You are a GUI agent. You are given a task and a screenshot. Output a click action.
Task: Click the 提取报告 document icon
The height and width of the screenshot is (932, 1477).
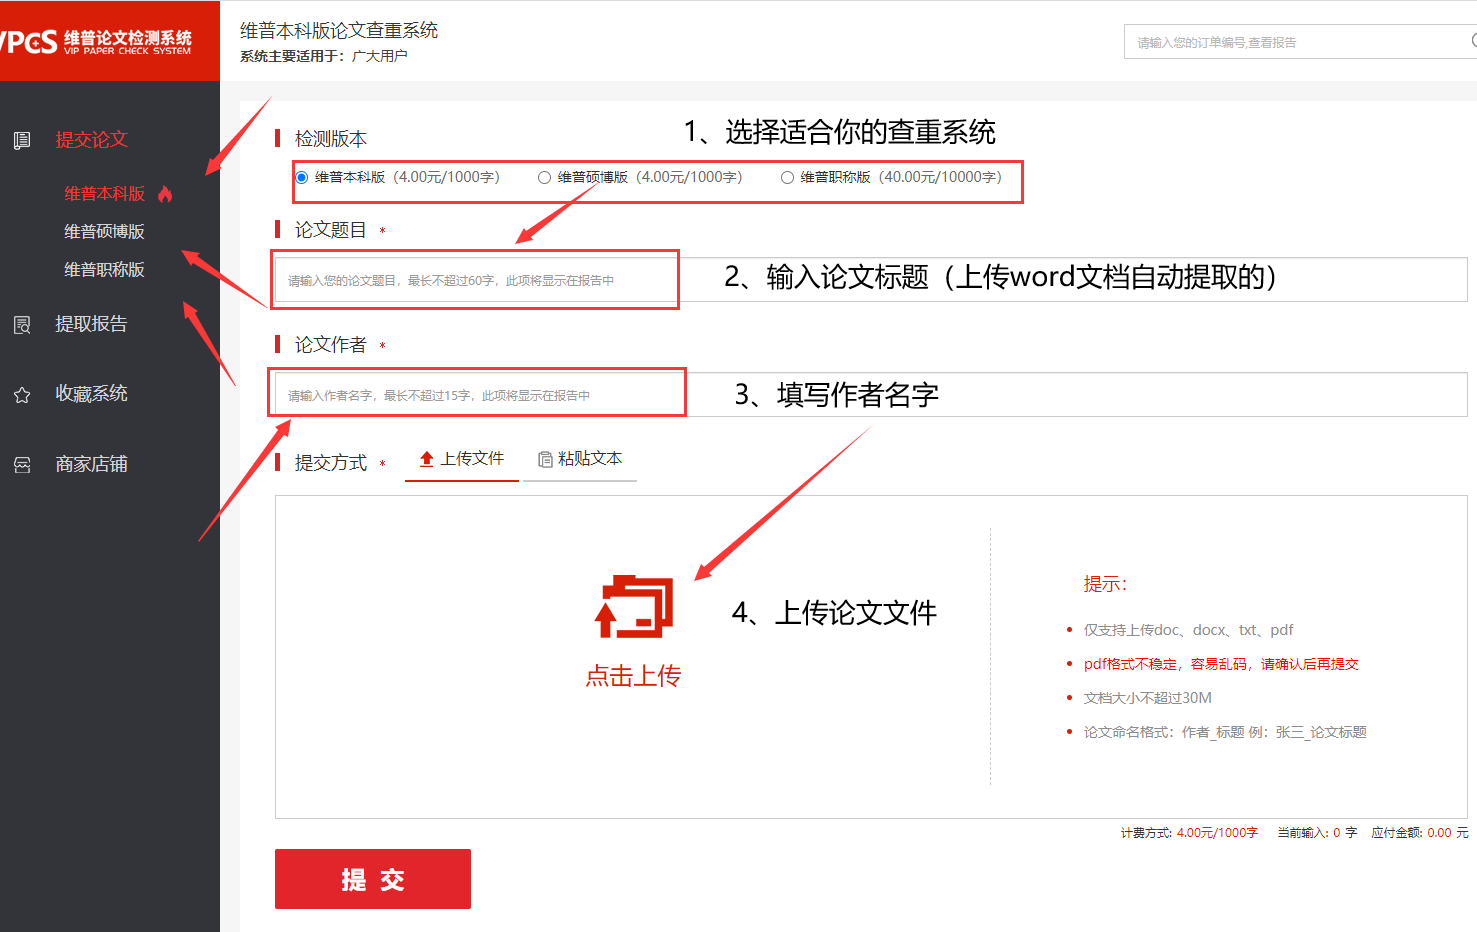coord(22,325)
